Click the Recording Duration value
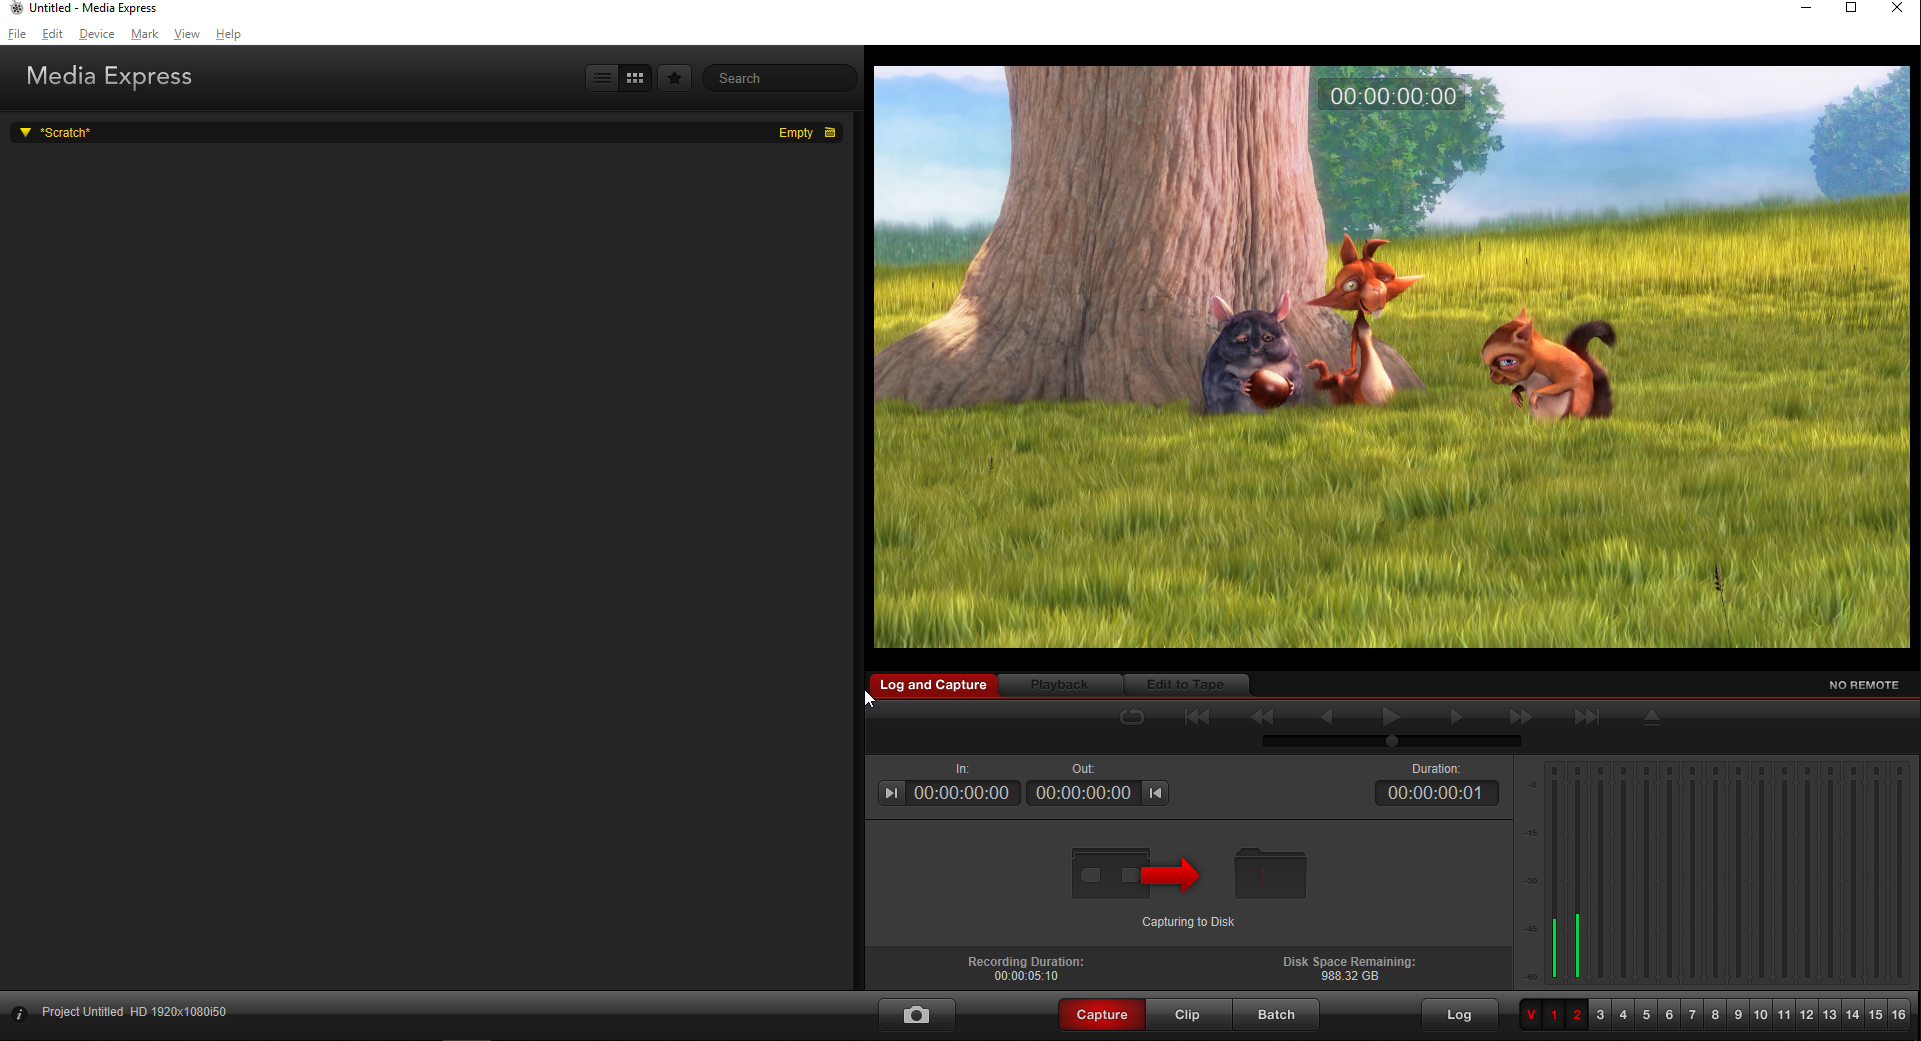 point(1026,976)
